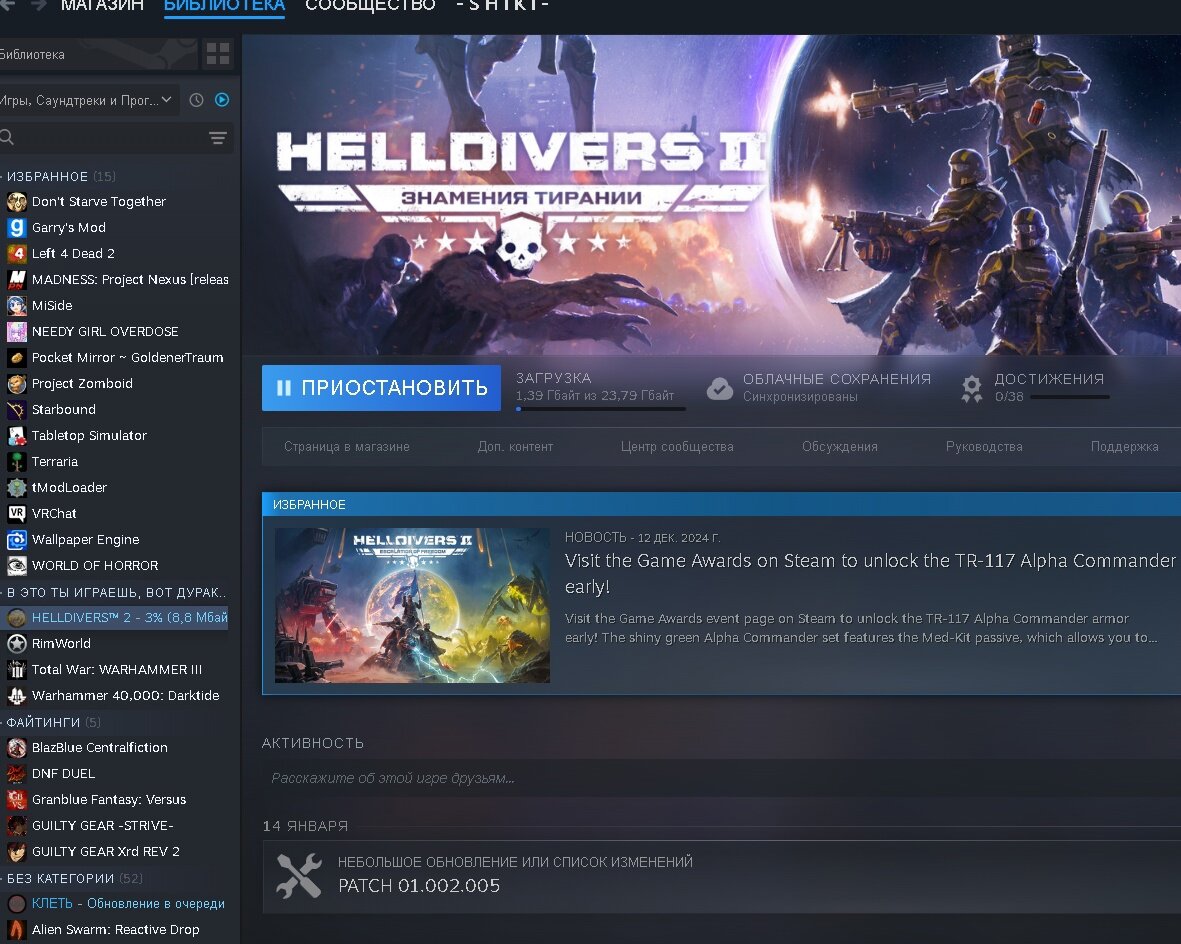Image resolution: width=1181 pixels, height=944 pixels.
Task: Open Обсуждения link
Action: (840, 446)
